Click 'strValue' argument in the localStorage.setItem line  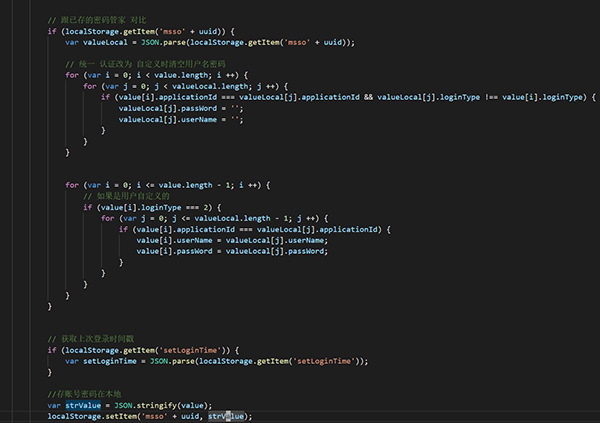(x=226, y=416)
